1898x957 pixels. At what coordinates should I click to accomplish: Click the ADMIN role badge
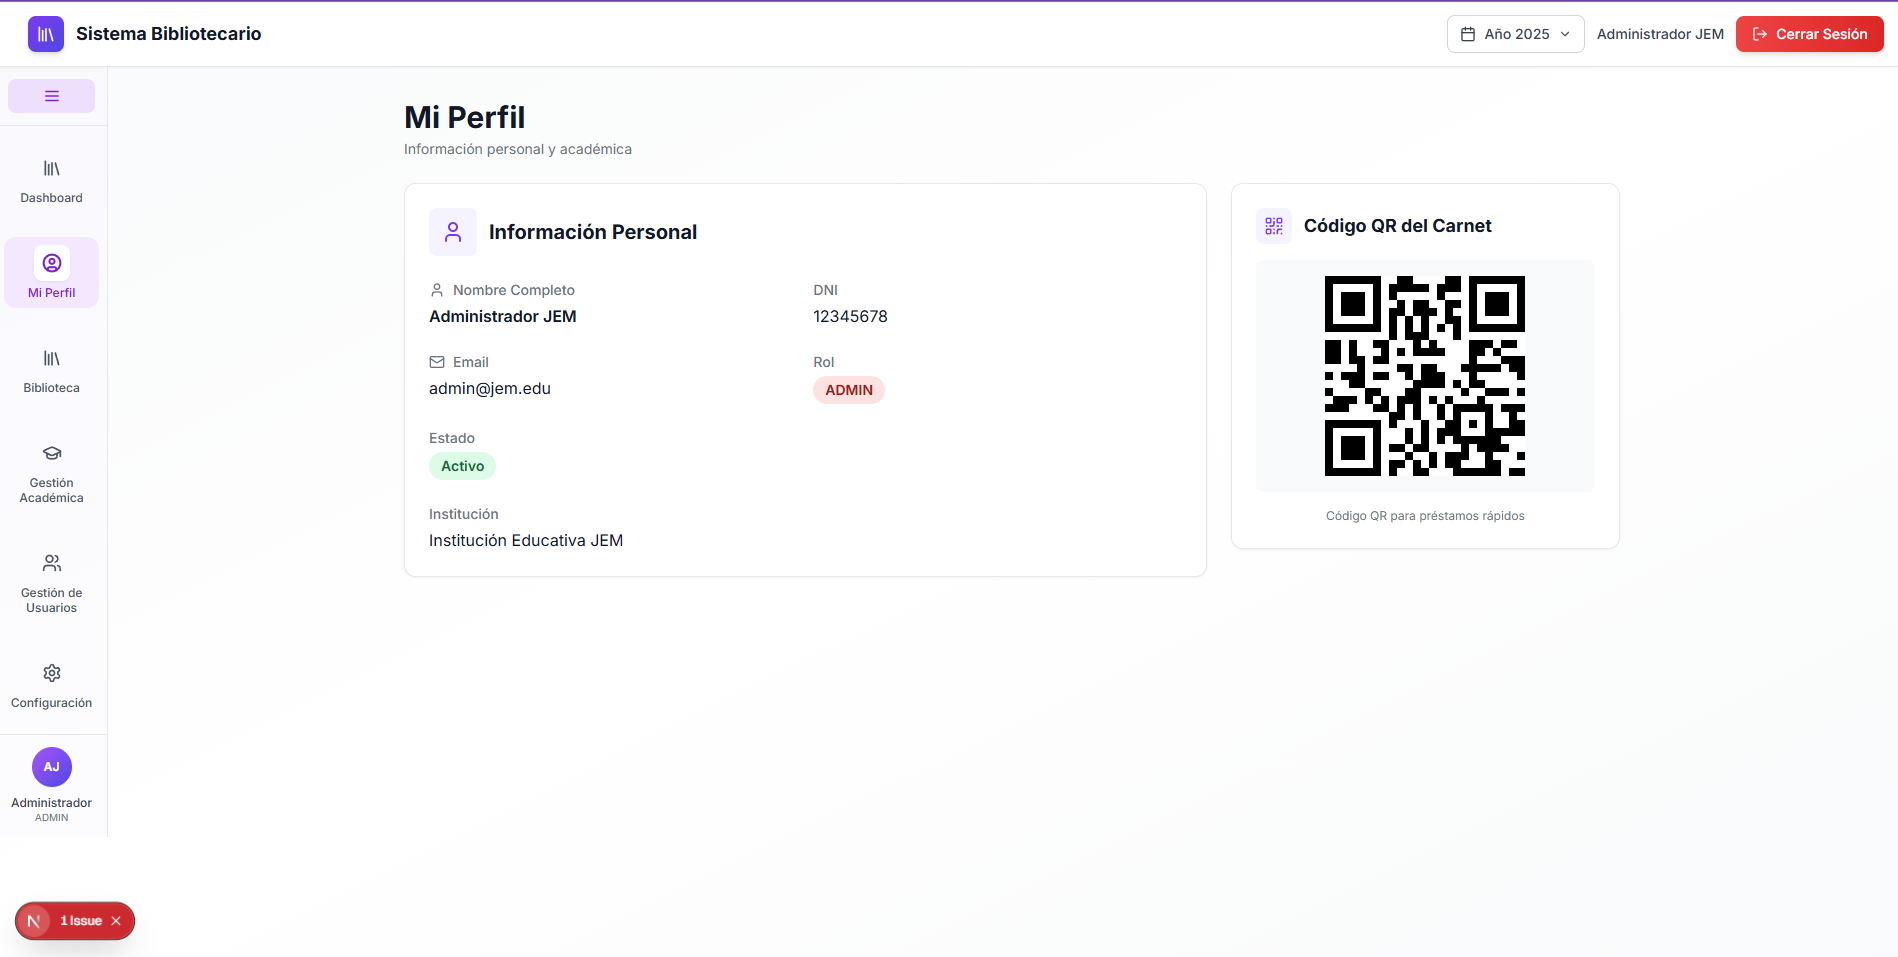pyautogui.click(x=848, y=390)
